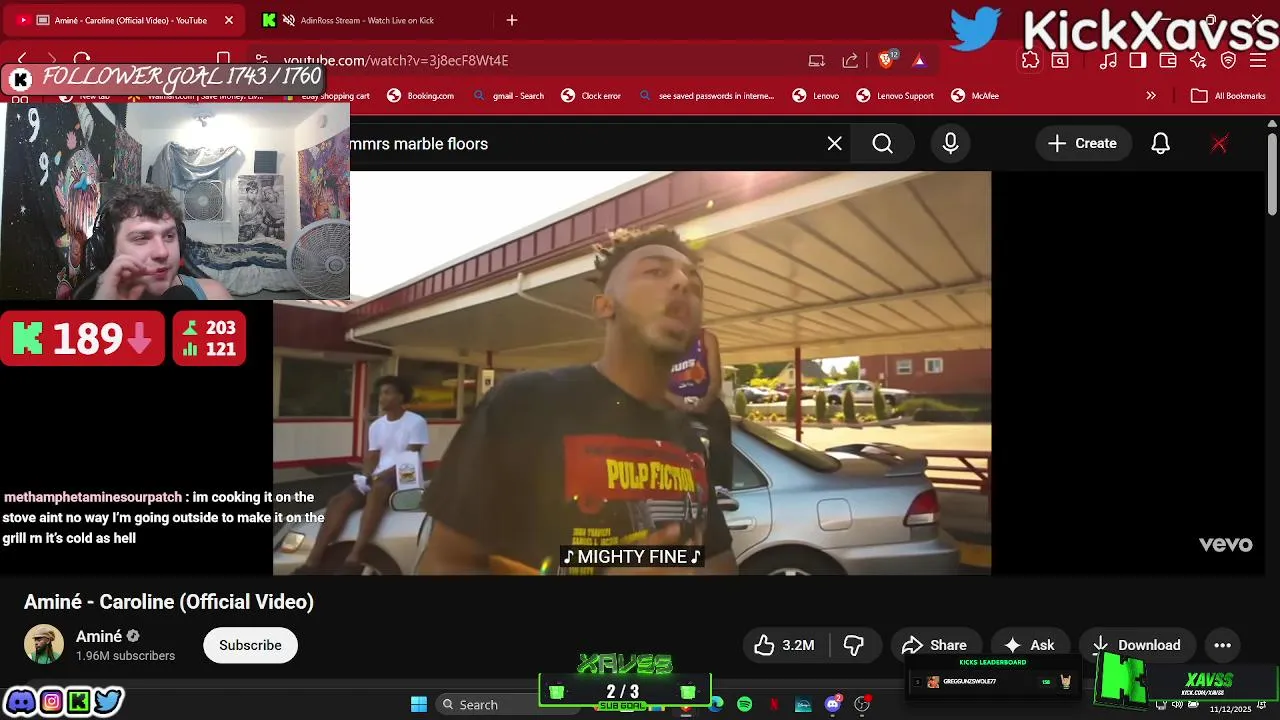Open the Lenovo Support bookmark
This screenshot has width=1280, height=720.
[895, 96]
